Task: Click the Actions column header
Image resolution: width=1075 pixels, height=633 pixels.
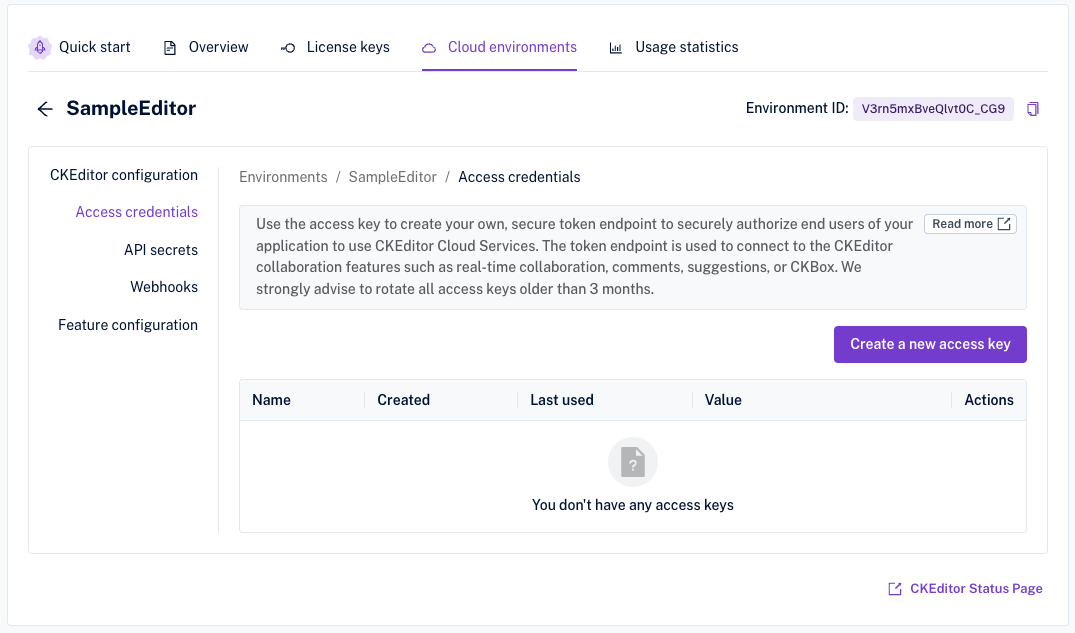Action: click(x=989, y=400)
